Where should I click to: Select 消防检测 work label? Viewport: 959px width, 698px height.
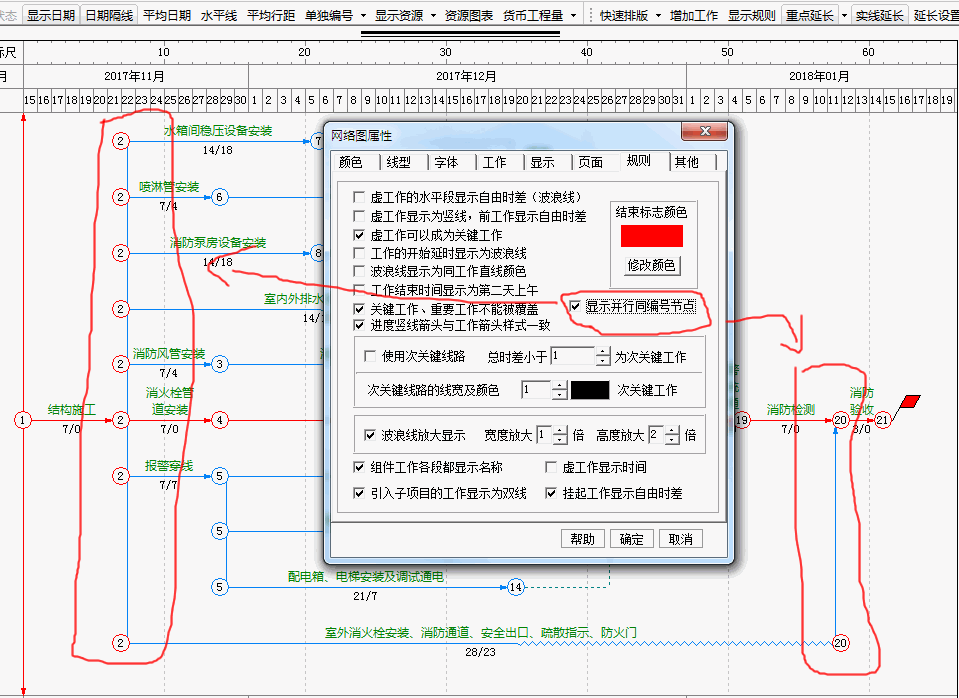pos(791,409)
